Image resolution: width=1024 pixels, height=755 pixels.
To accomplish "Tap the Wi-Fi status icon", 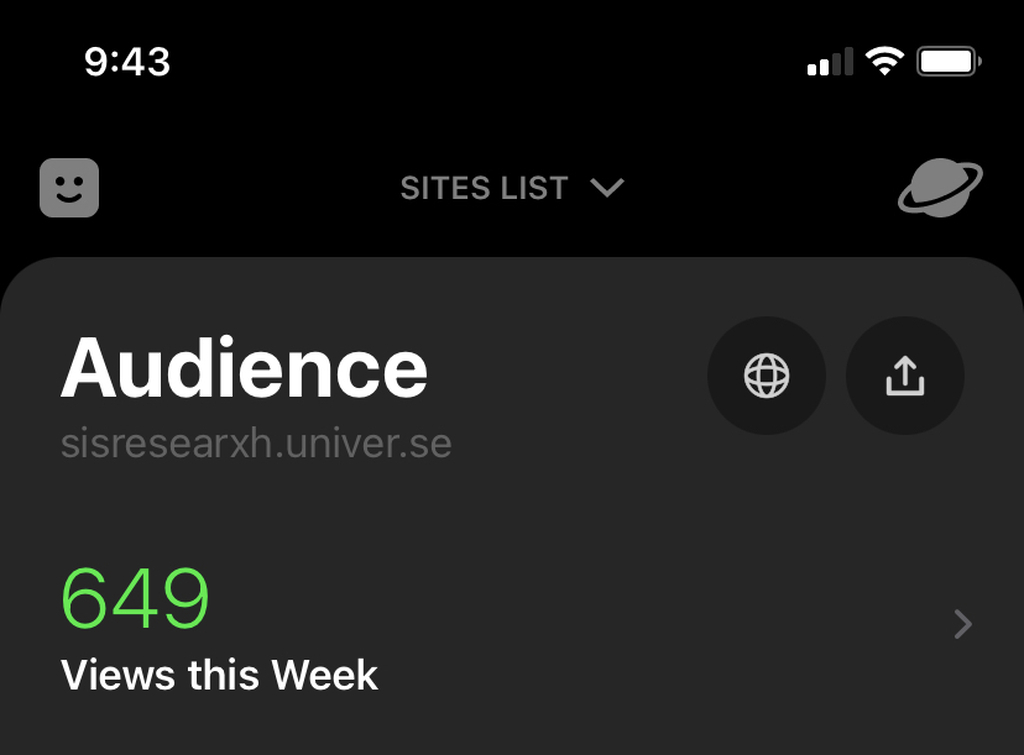I will 884,61.
